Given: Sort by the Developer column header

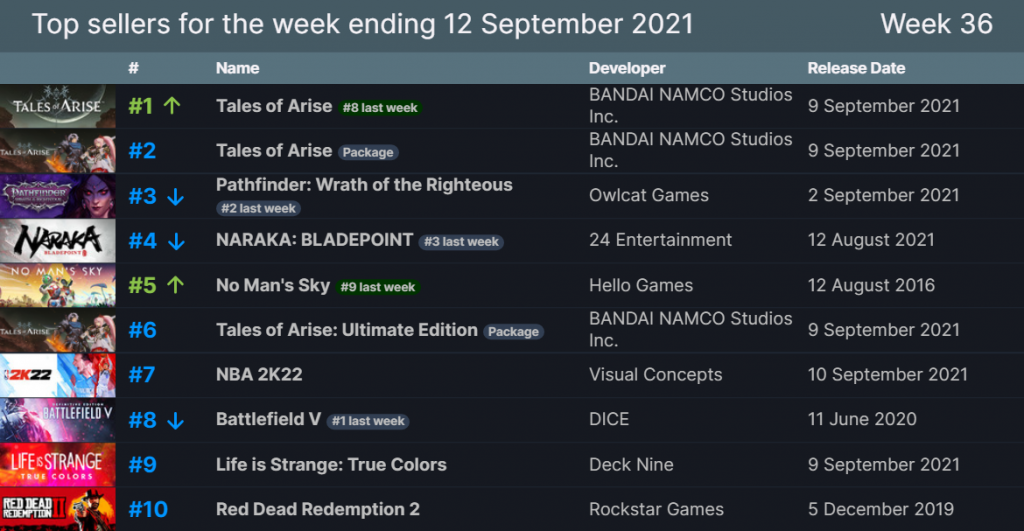Looking at the screenshot, I should 627,68.
